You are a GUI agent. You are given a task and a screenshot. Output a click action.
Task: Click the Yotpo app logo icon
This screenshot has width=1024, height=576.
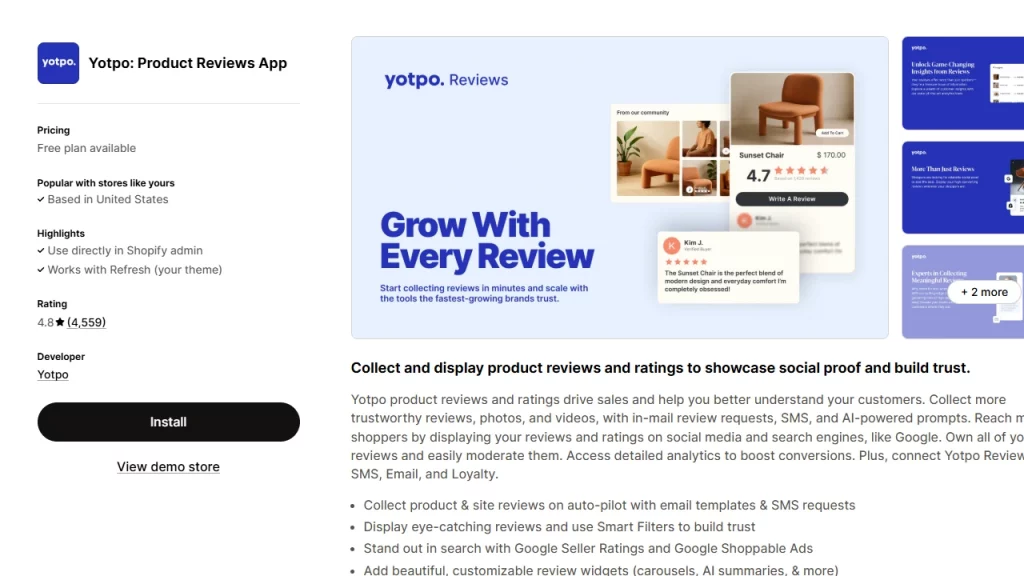tap(58, 63)
